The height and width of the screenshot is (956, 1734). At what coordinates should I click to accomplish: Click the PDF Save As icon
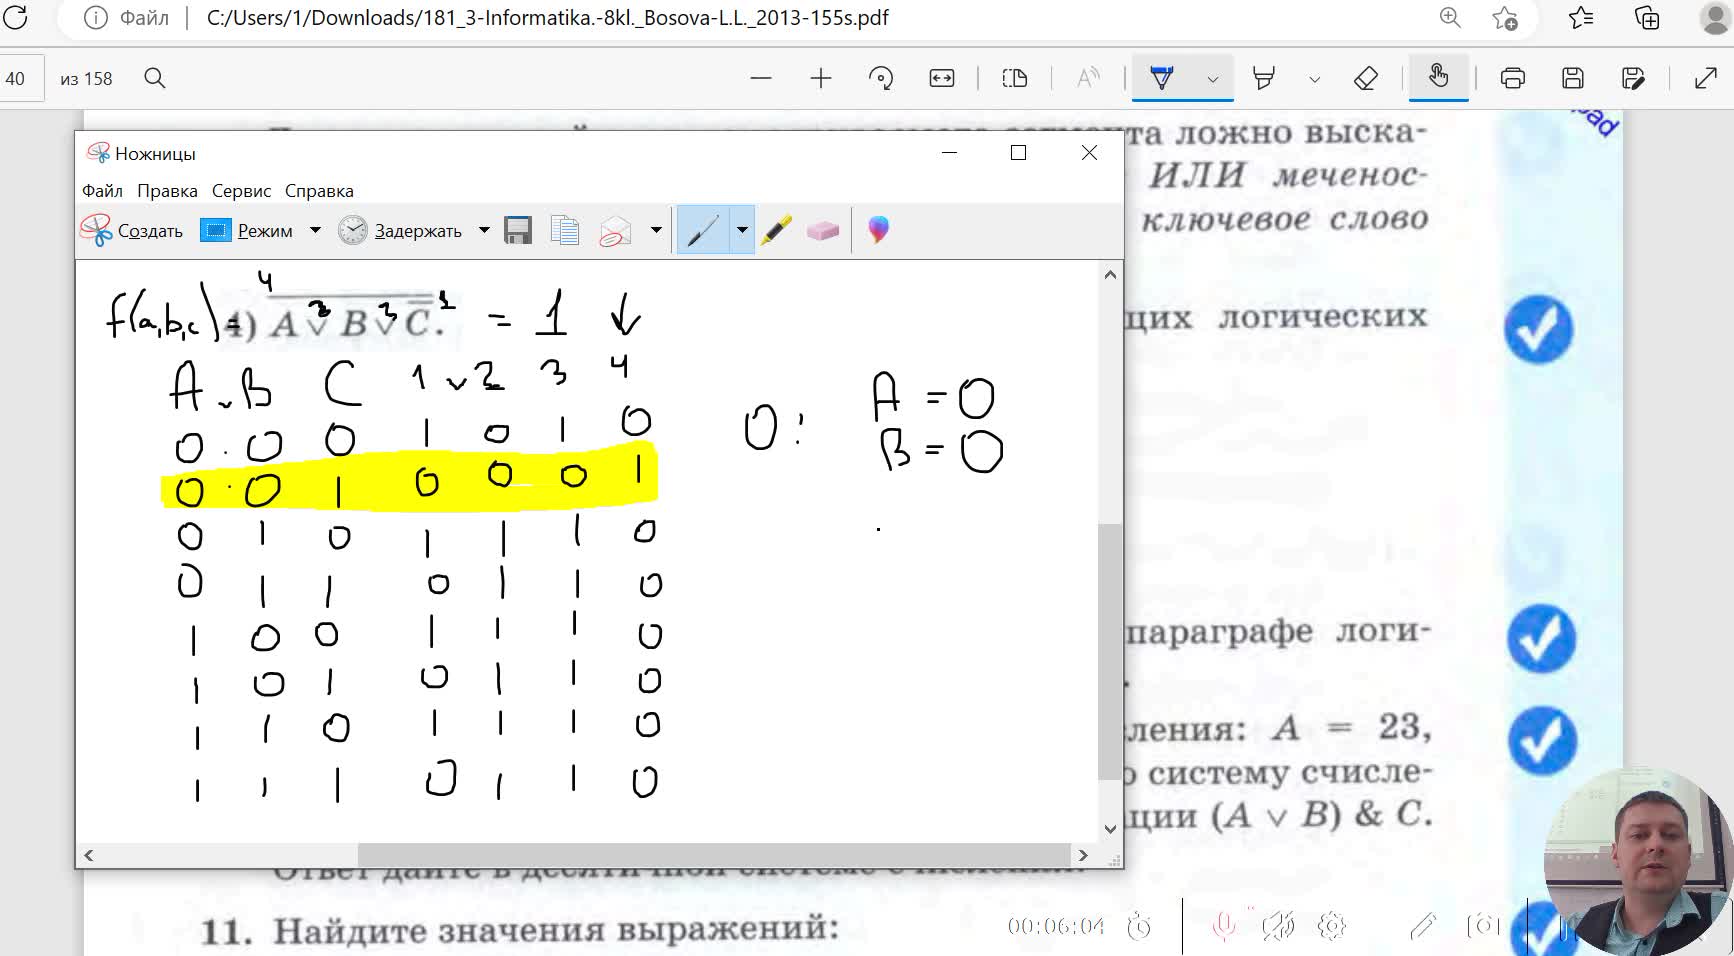coord(1633,78)
